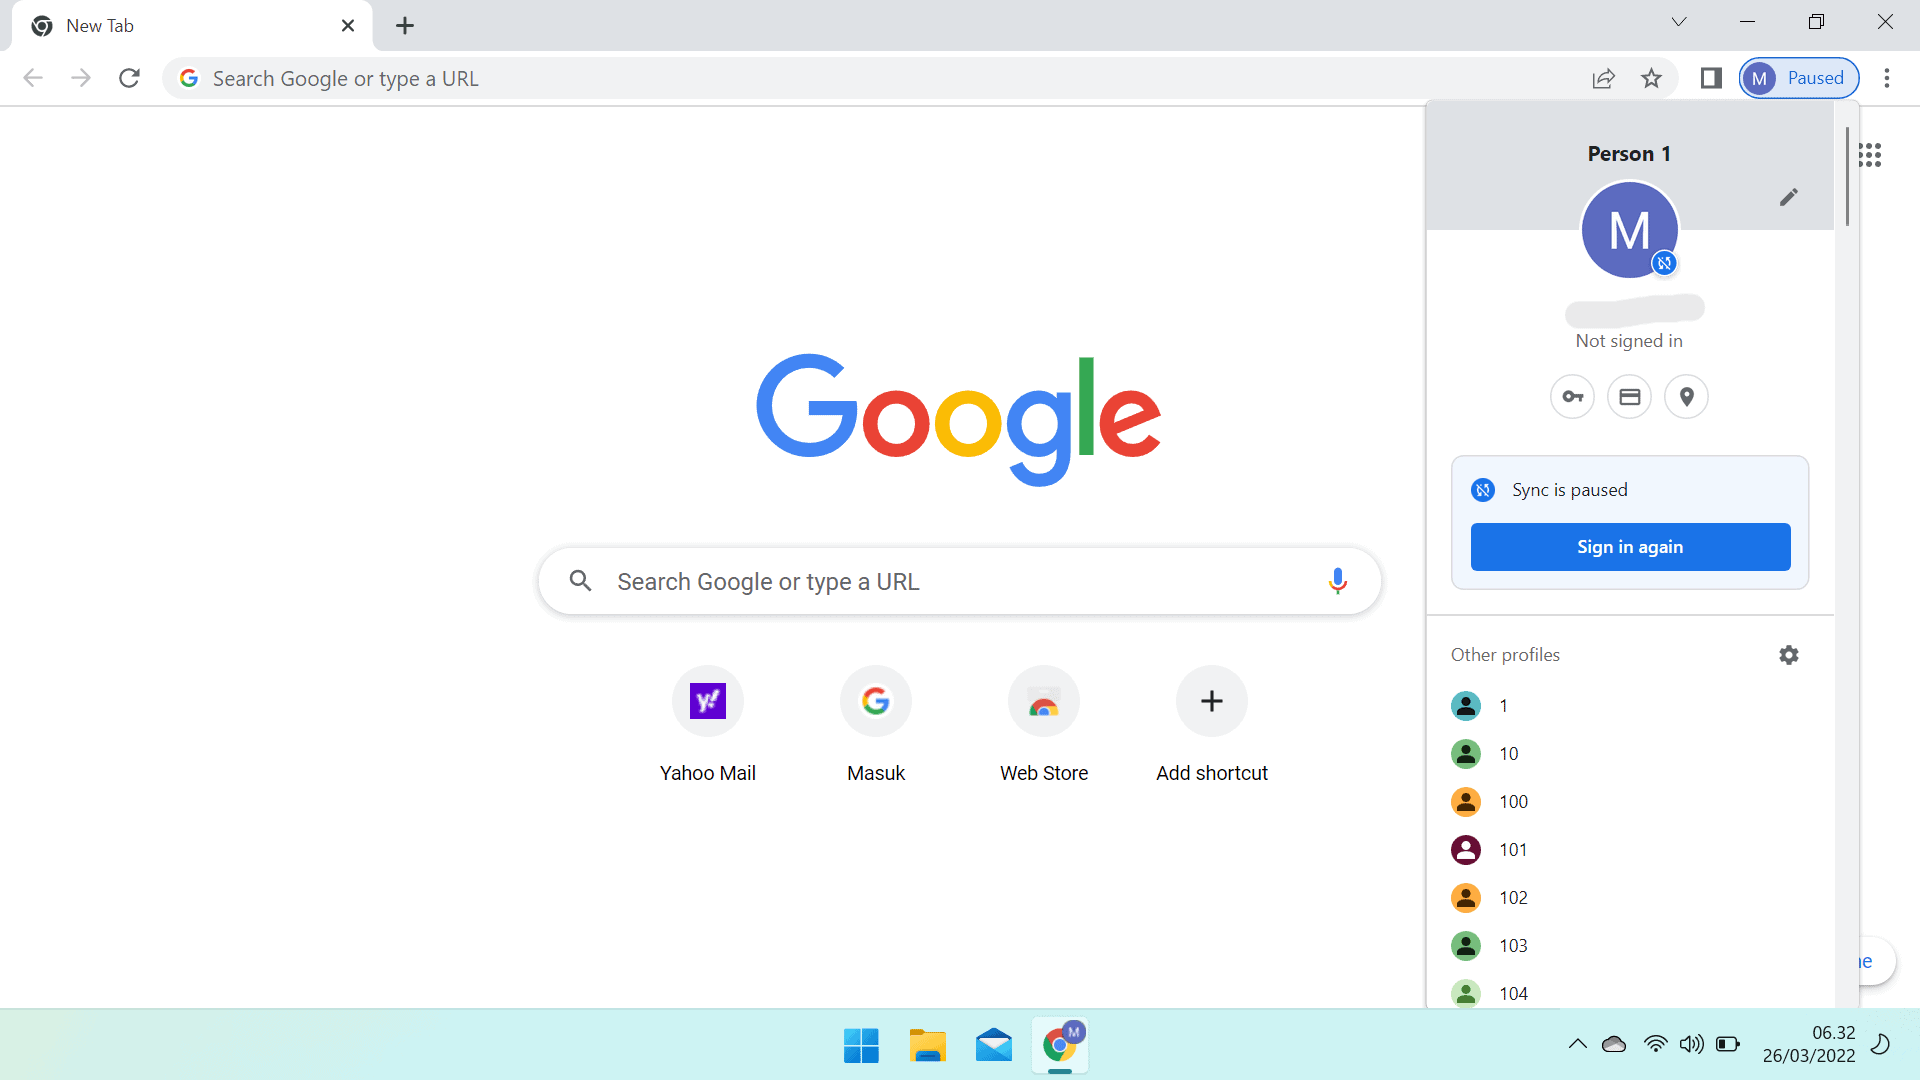Reload the current page

click(129, 78)
